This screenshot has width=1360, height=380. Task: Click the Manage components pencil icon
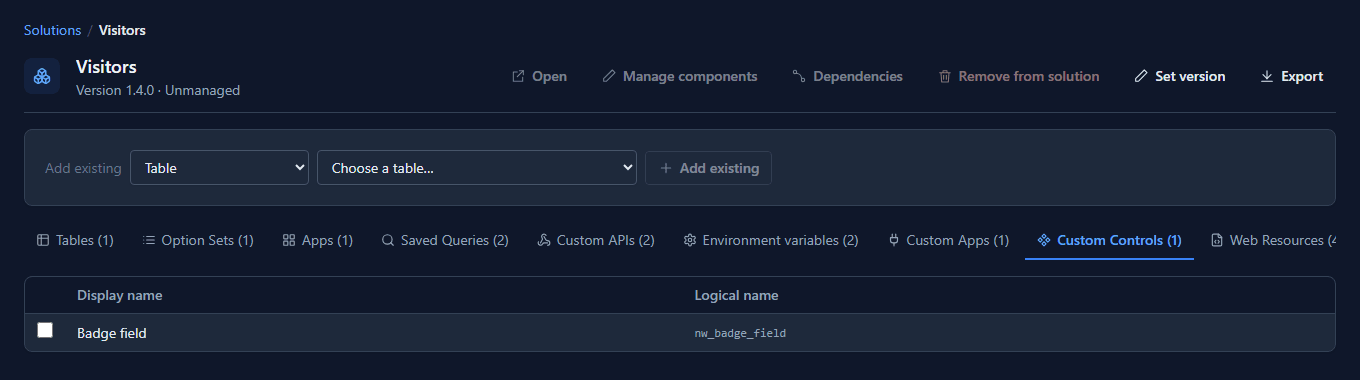click(608, 76)
